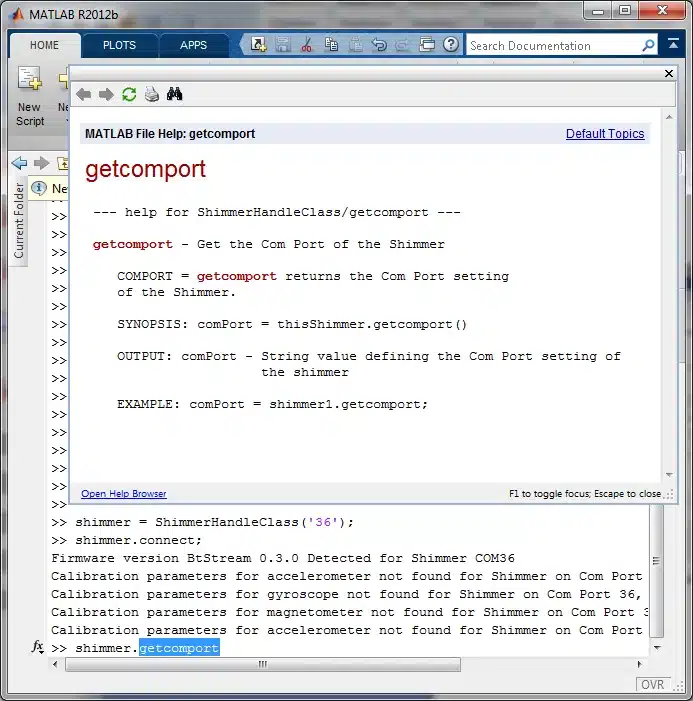This screenshot has width=693, height=701.
Task: Click the Open Help Browser link
Action: 124,494
